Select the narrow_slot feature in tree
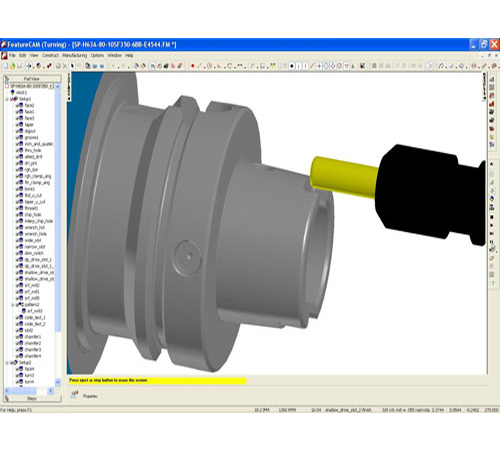The image size is (500, 450). point(35,247)
